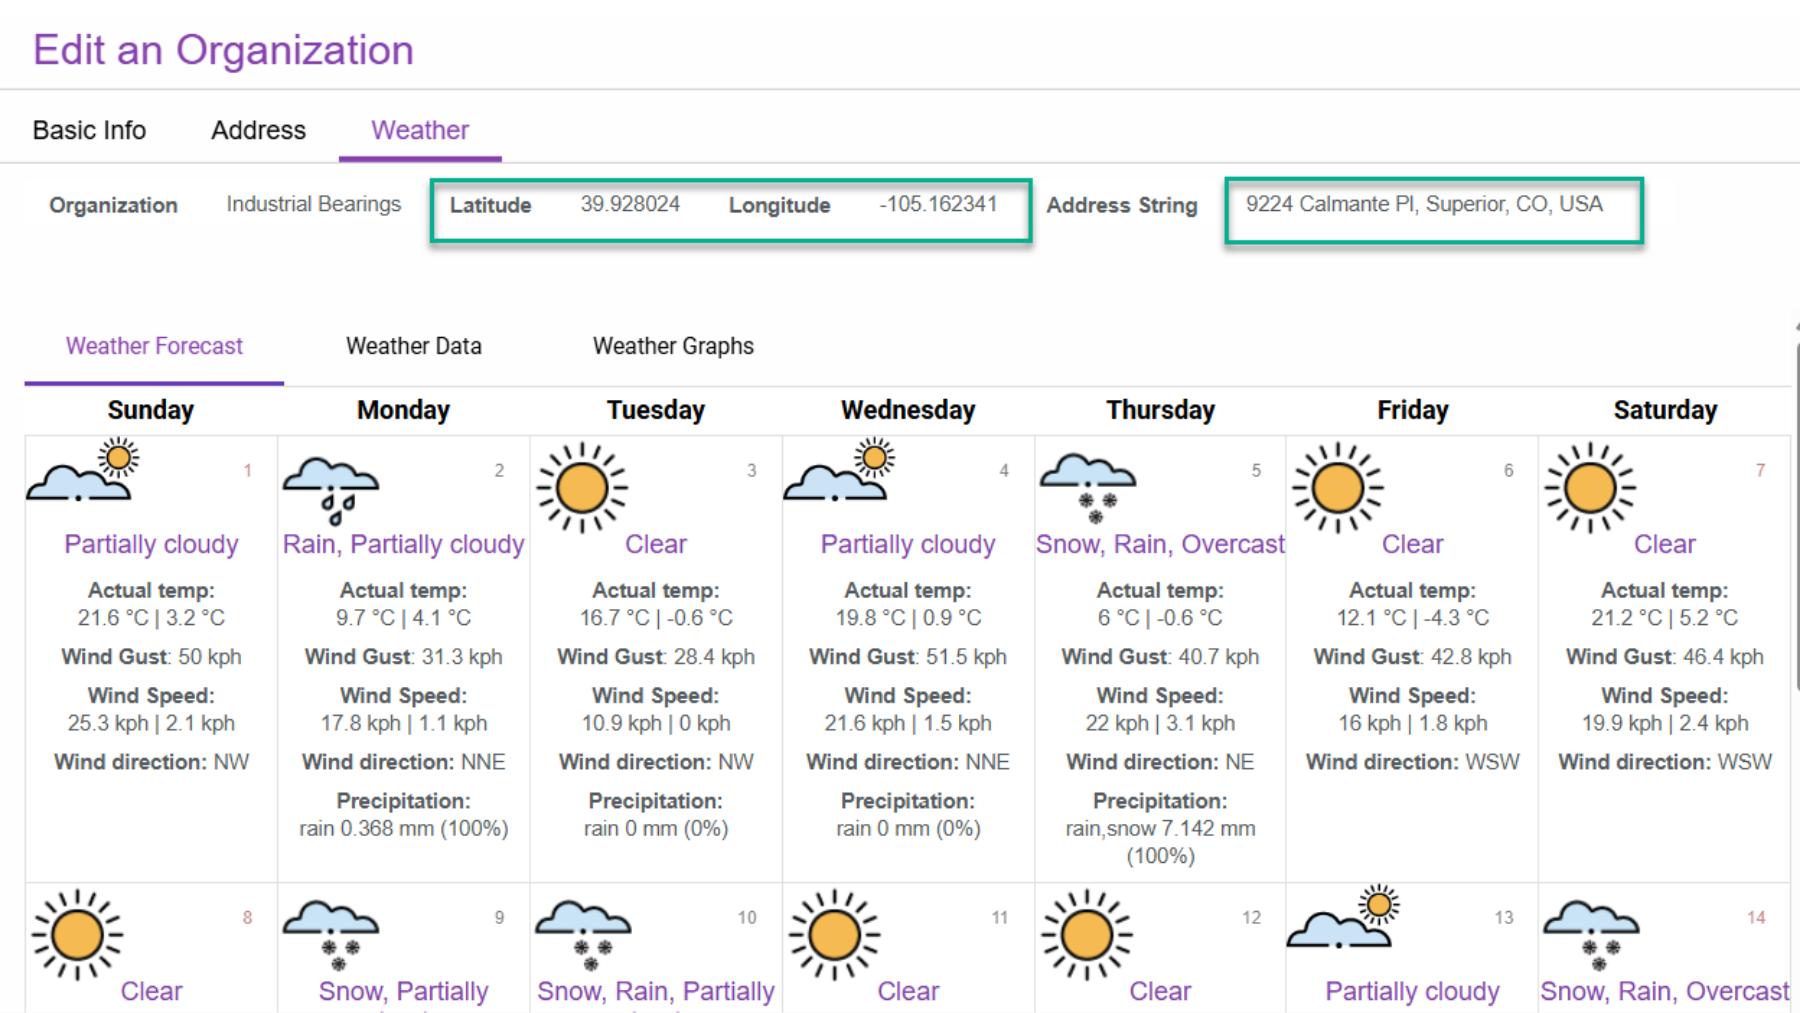Open the Weather Graphs sub-tab

point(673,346)
